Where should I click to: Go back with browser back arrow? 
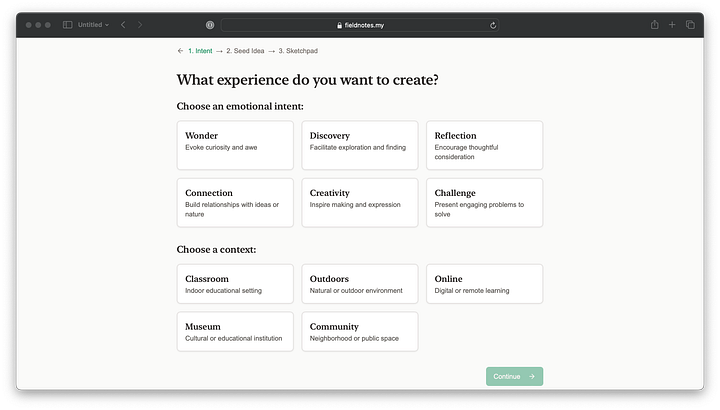123,25
